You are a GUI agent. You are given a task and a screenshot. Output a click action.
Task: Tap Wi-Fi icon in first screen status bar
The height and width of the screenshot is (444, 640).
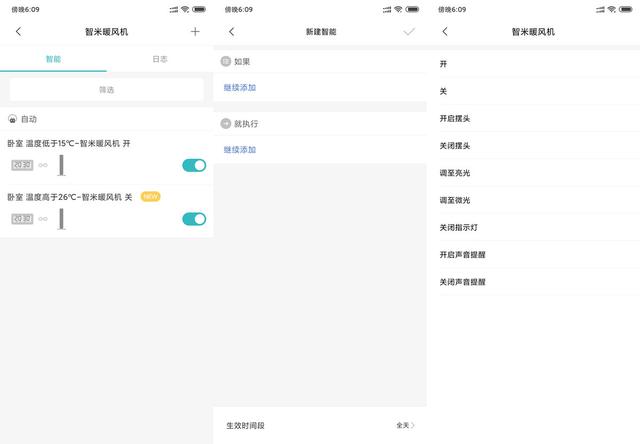tap(185, 9)
